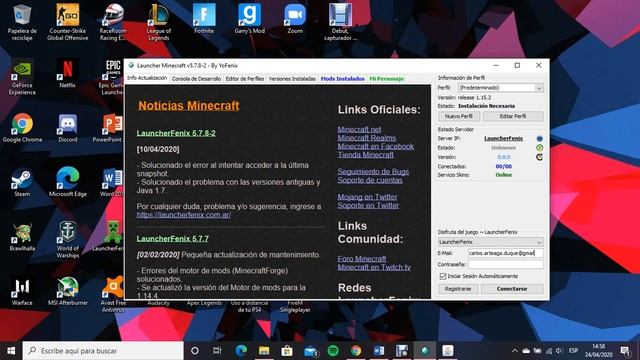Open the Soporte de cuentas link
Image resolution: width=640 pixels, height=360 pixels.
370,180
